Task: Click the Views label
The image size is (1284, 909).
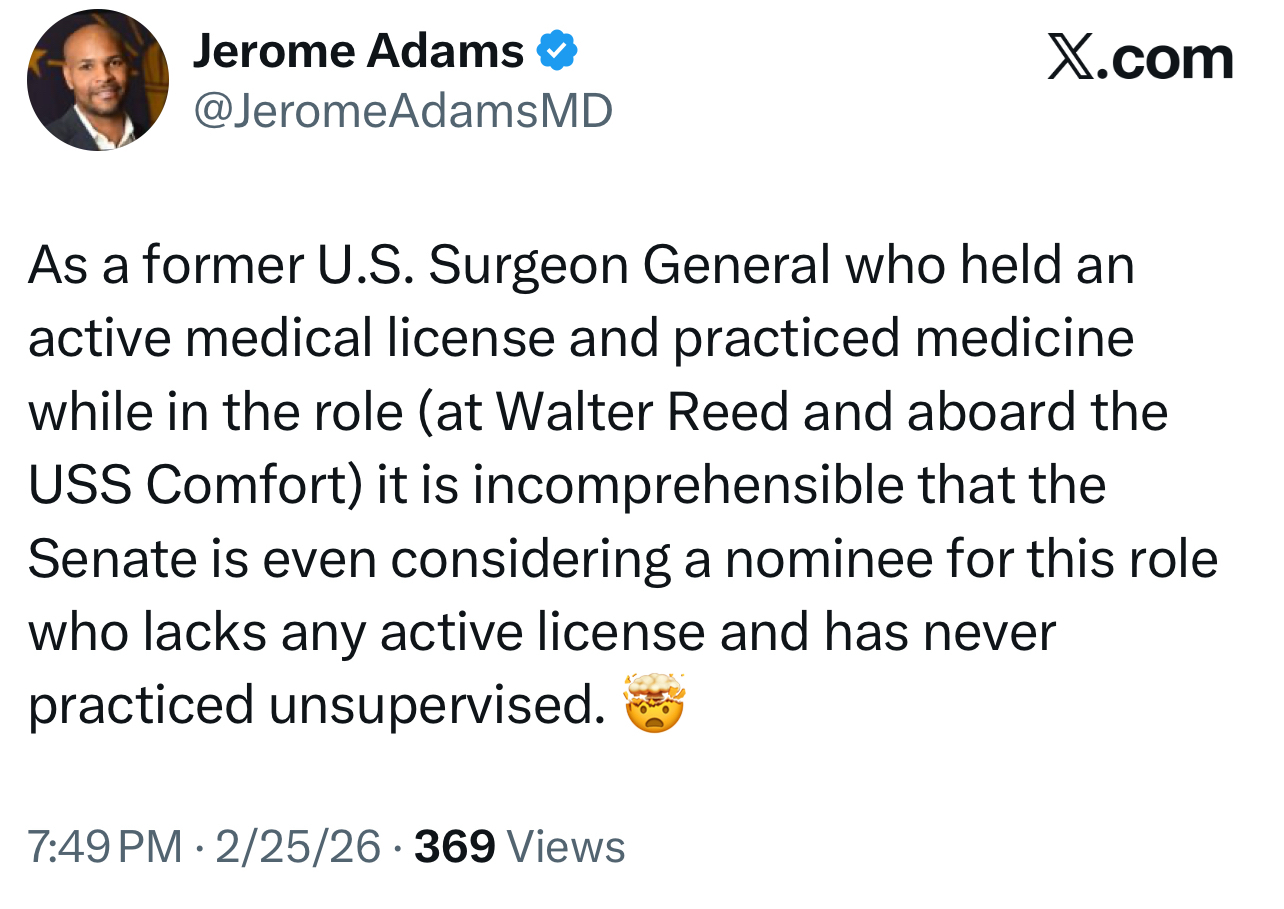Action: pos(566,847)
